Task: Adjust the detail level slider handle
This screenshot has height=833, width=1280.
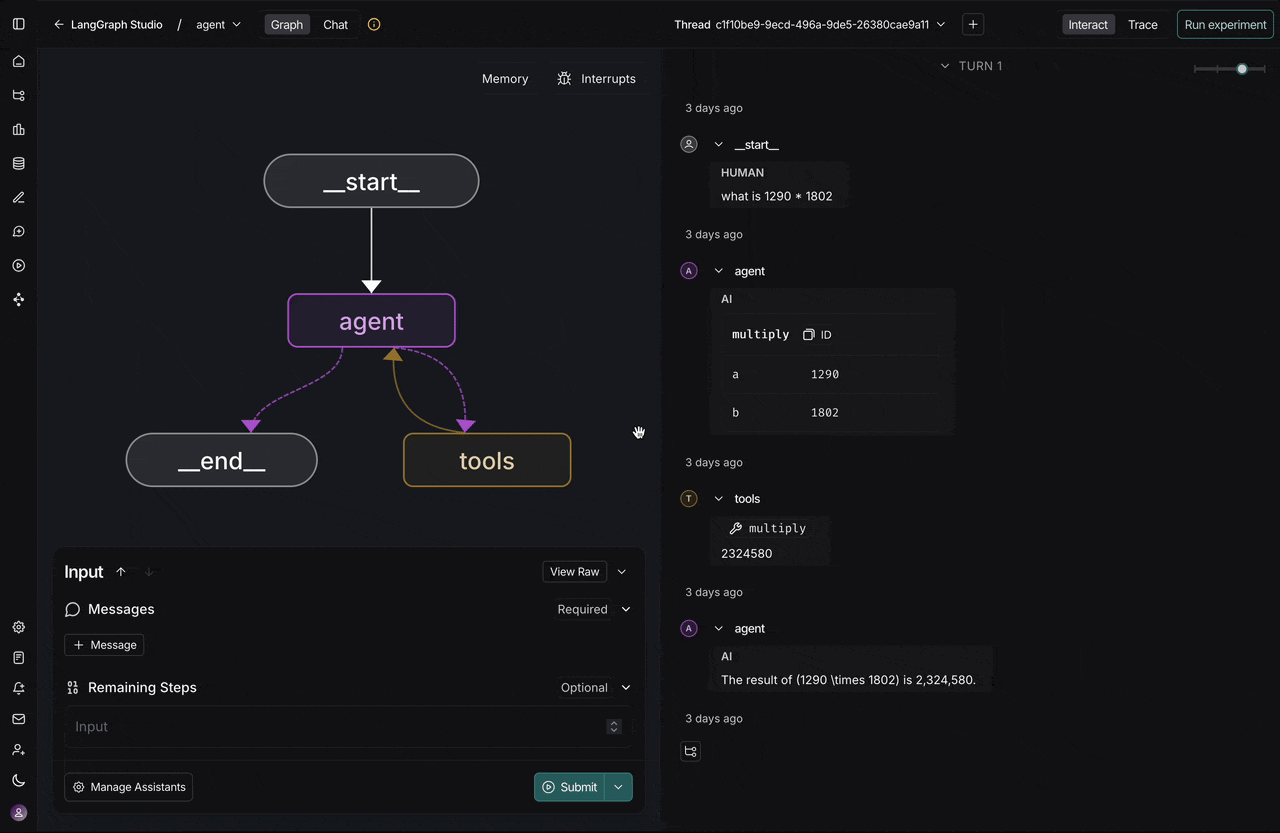Action: 1242,69
